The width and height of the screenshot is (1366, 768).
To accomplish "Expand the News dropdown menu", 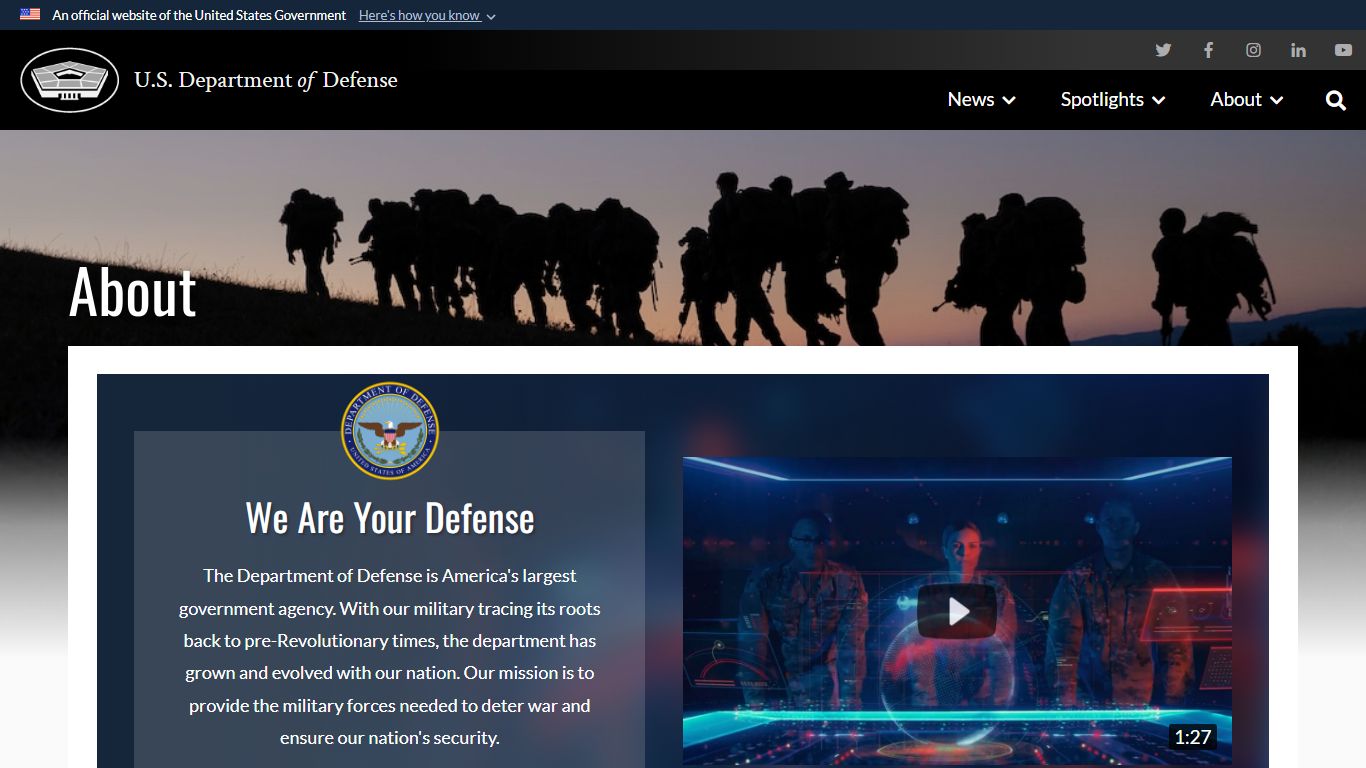I will 981,99.
